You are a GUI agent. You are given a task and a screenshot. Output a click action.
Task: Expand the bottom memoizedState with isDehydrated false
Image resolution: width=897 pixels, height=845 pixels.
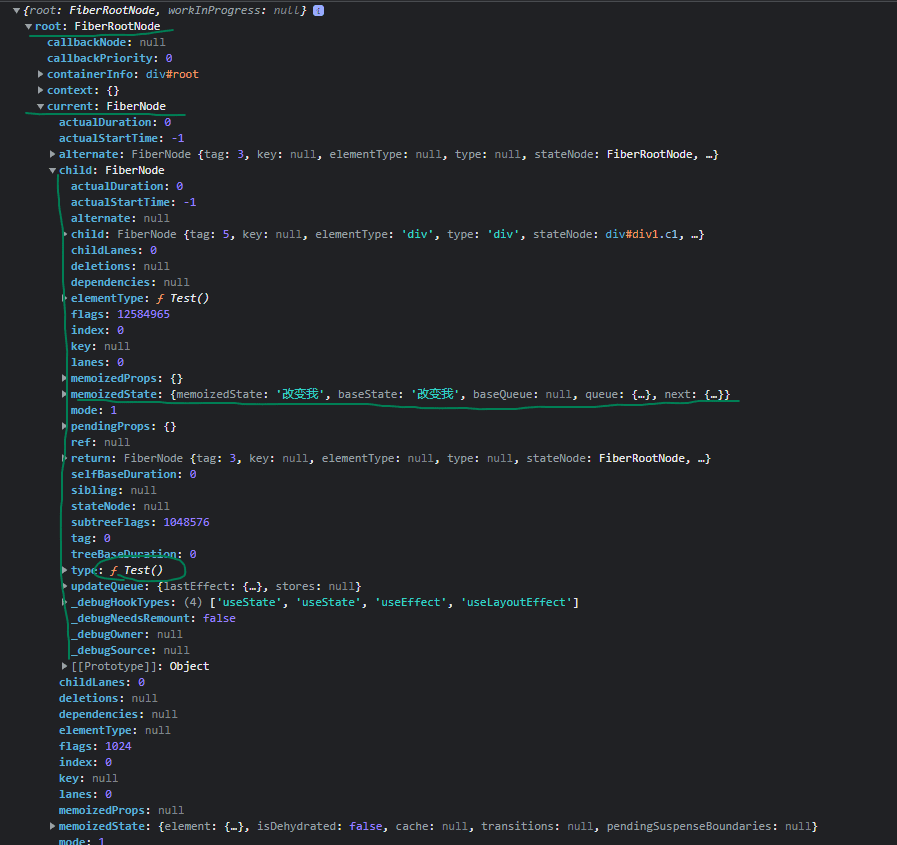point(52,825)
